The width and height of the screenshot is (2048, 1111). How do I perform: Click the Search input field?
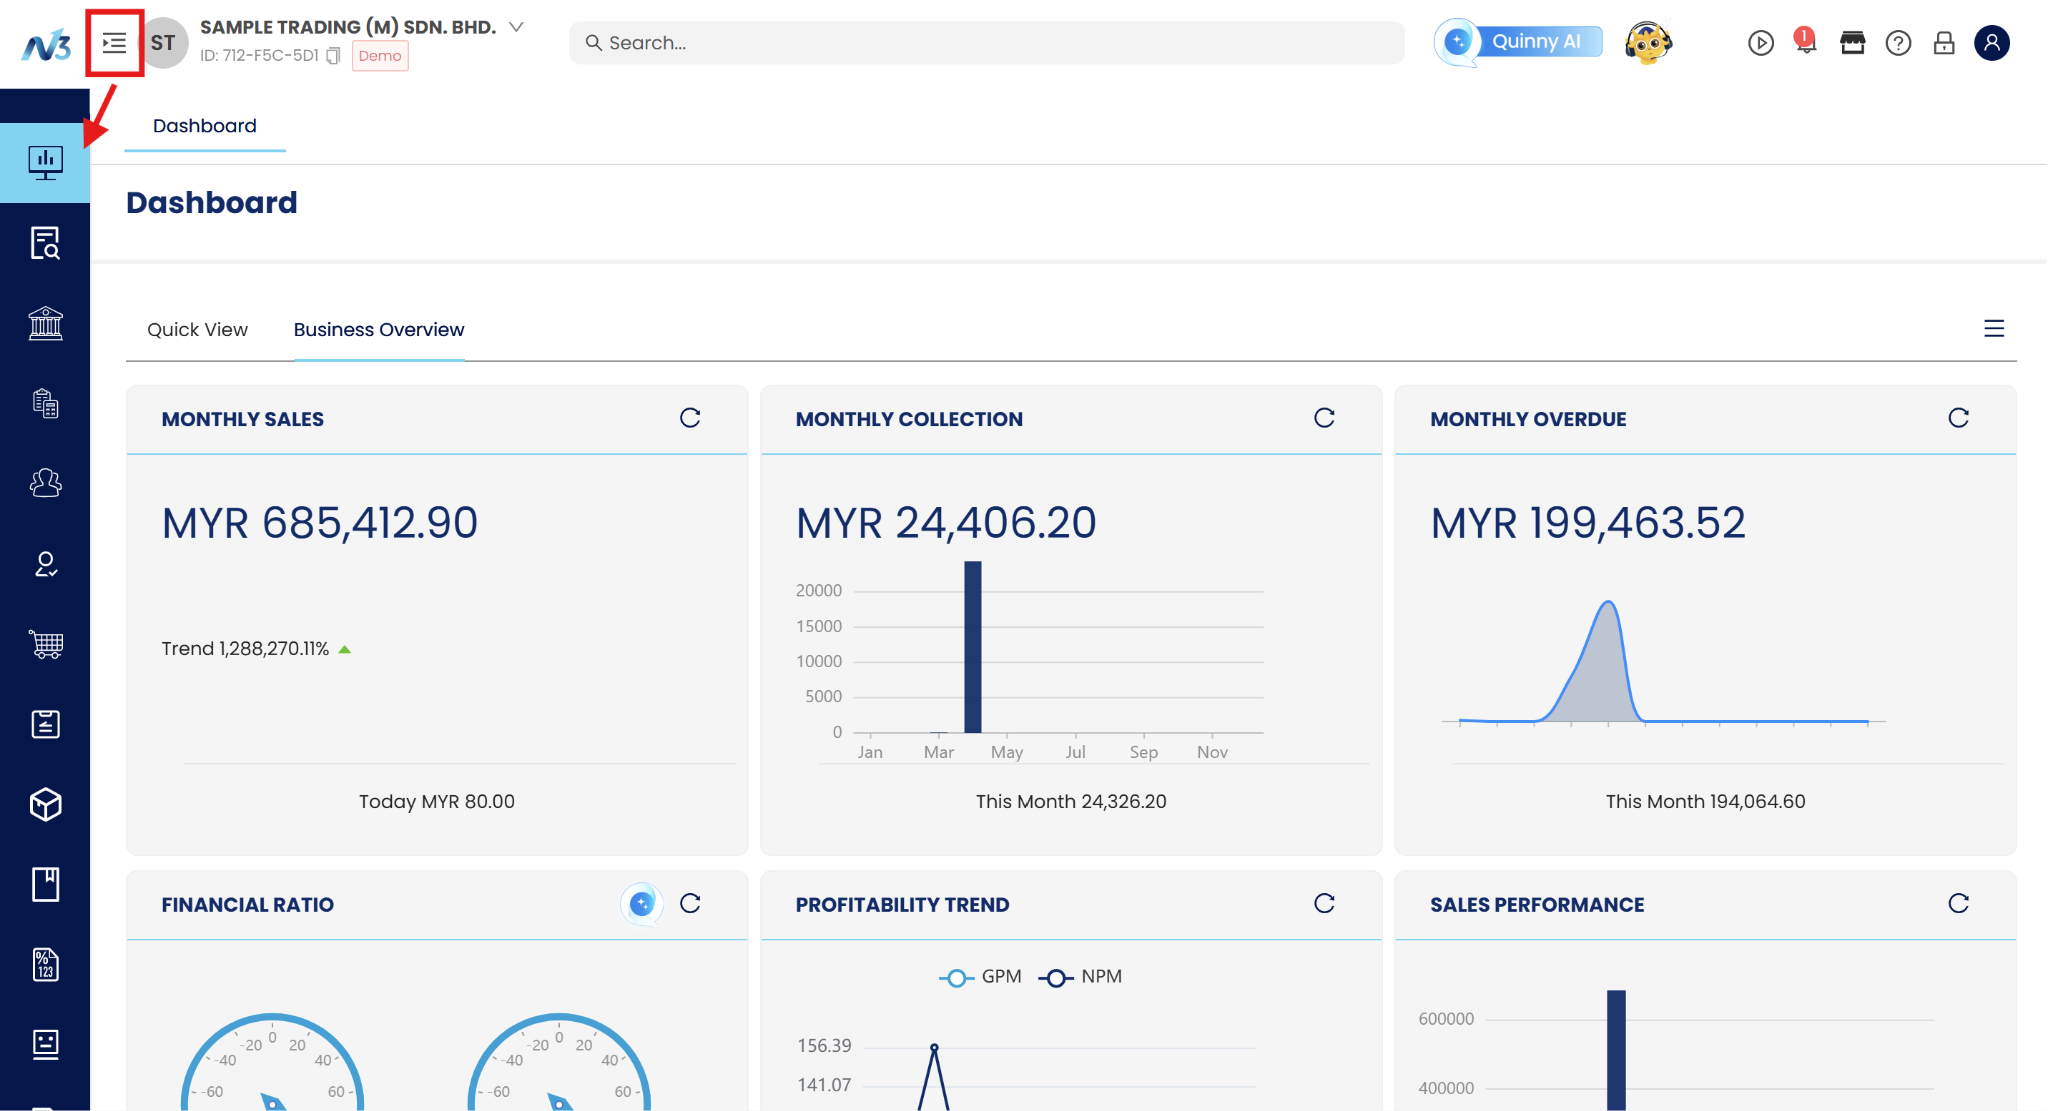pos(985,43)
